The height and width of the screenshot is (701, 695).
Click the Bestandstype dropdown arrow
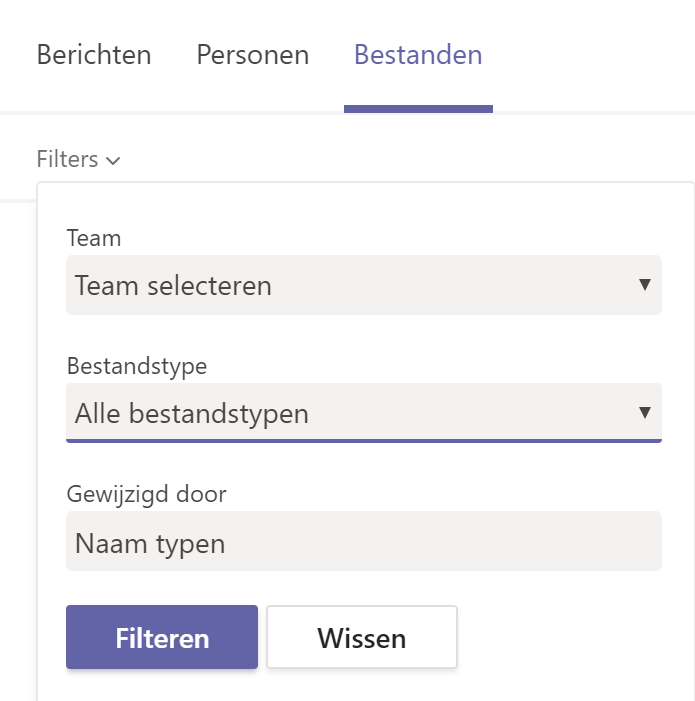[x=644, y=412]
